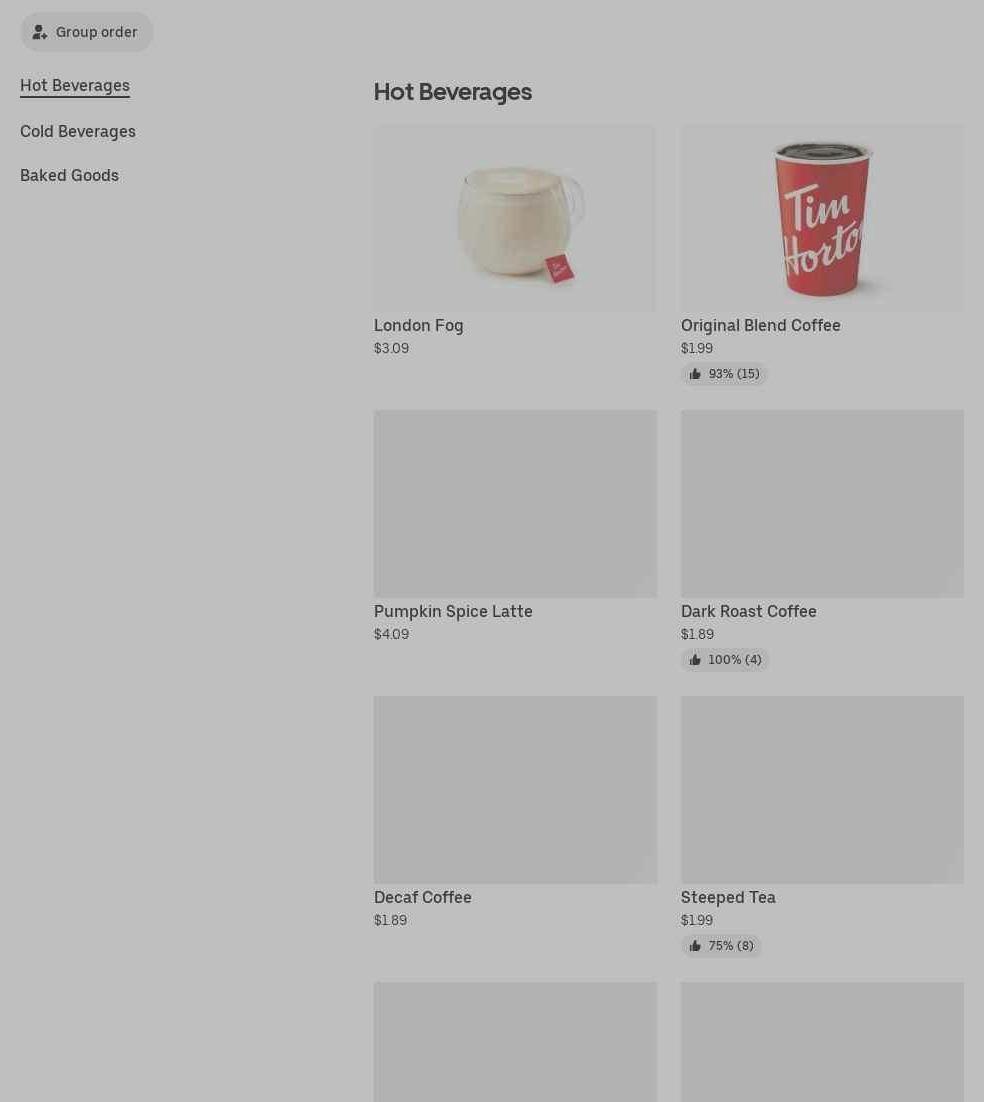Viewport: 984px width, 1102px height.
Task: Click the 93% (15) rating badge
Action: (x=724, y=374)
